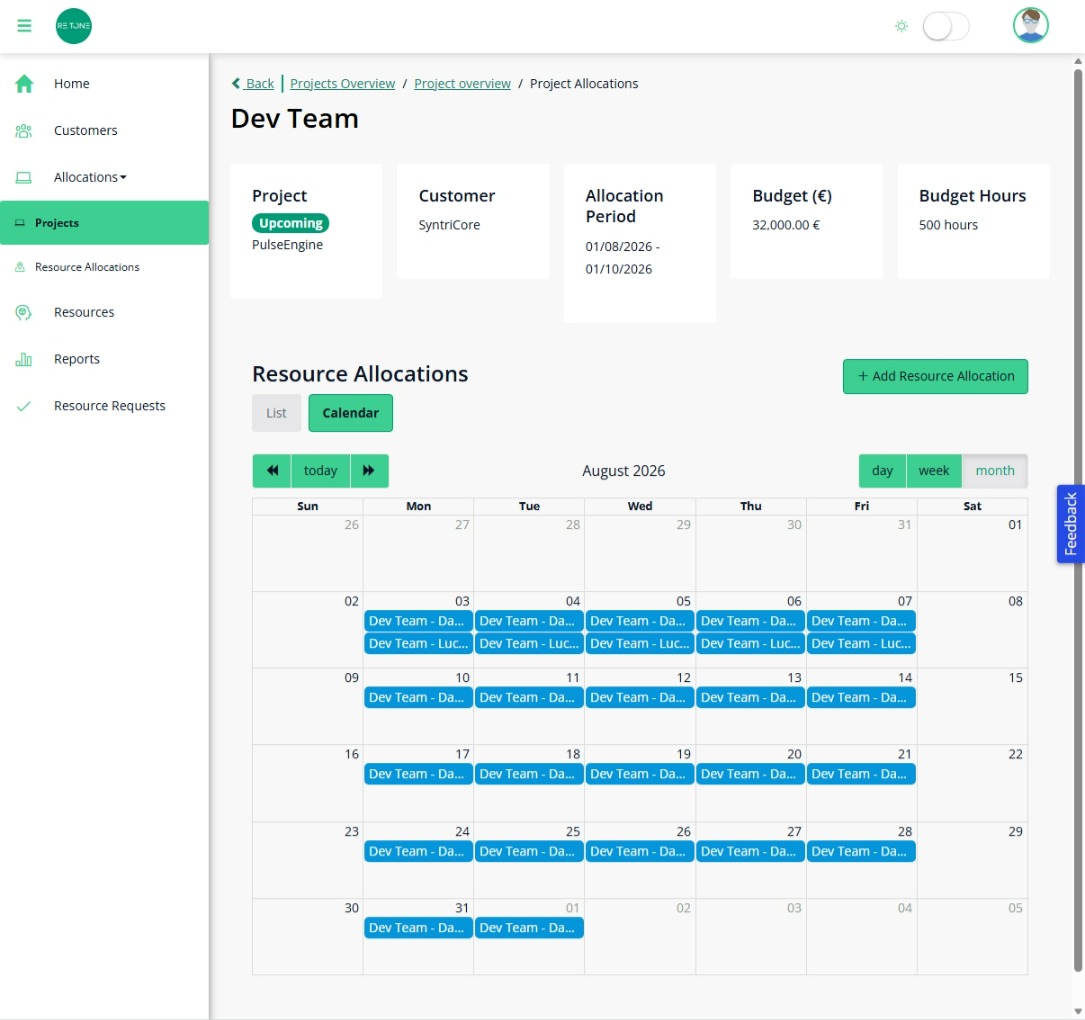Viewport: 1085px width, 1020px height.
Task: Open Dev Team - Da... event on Aug 14
Action: pos(861,698)
